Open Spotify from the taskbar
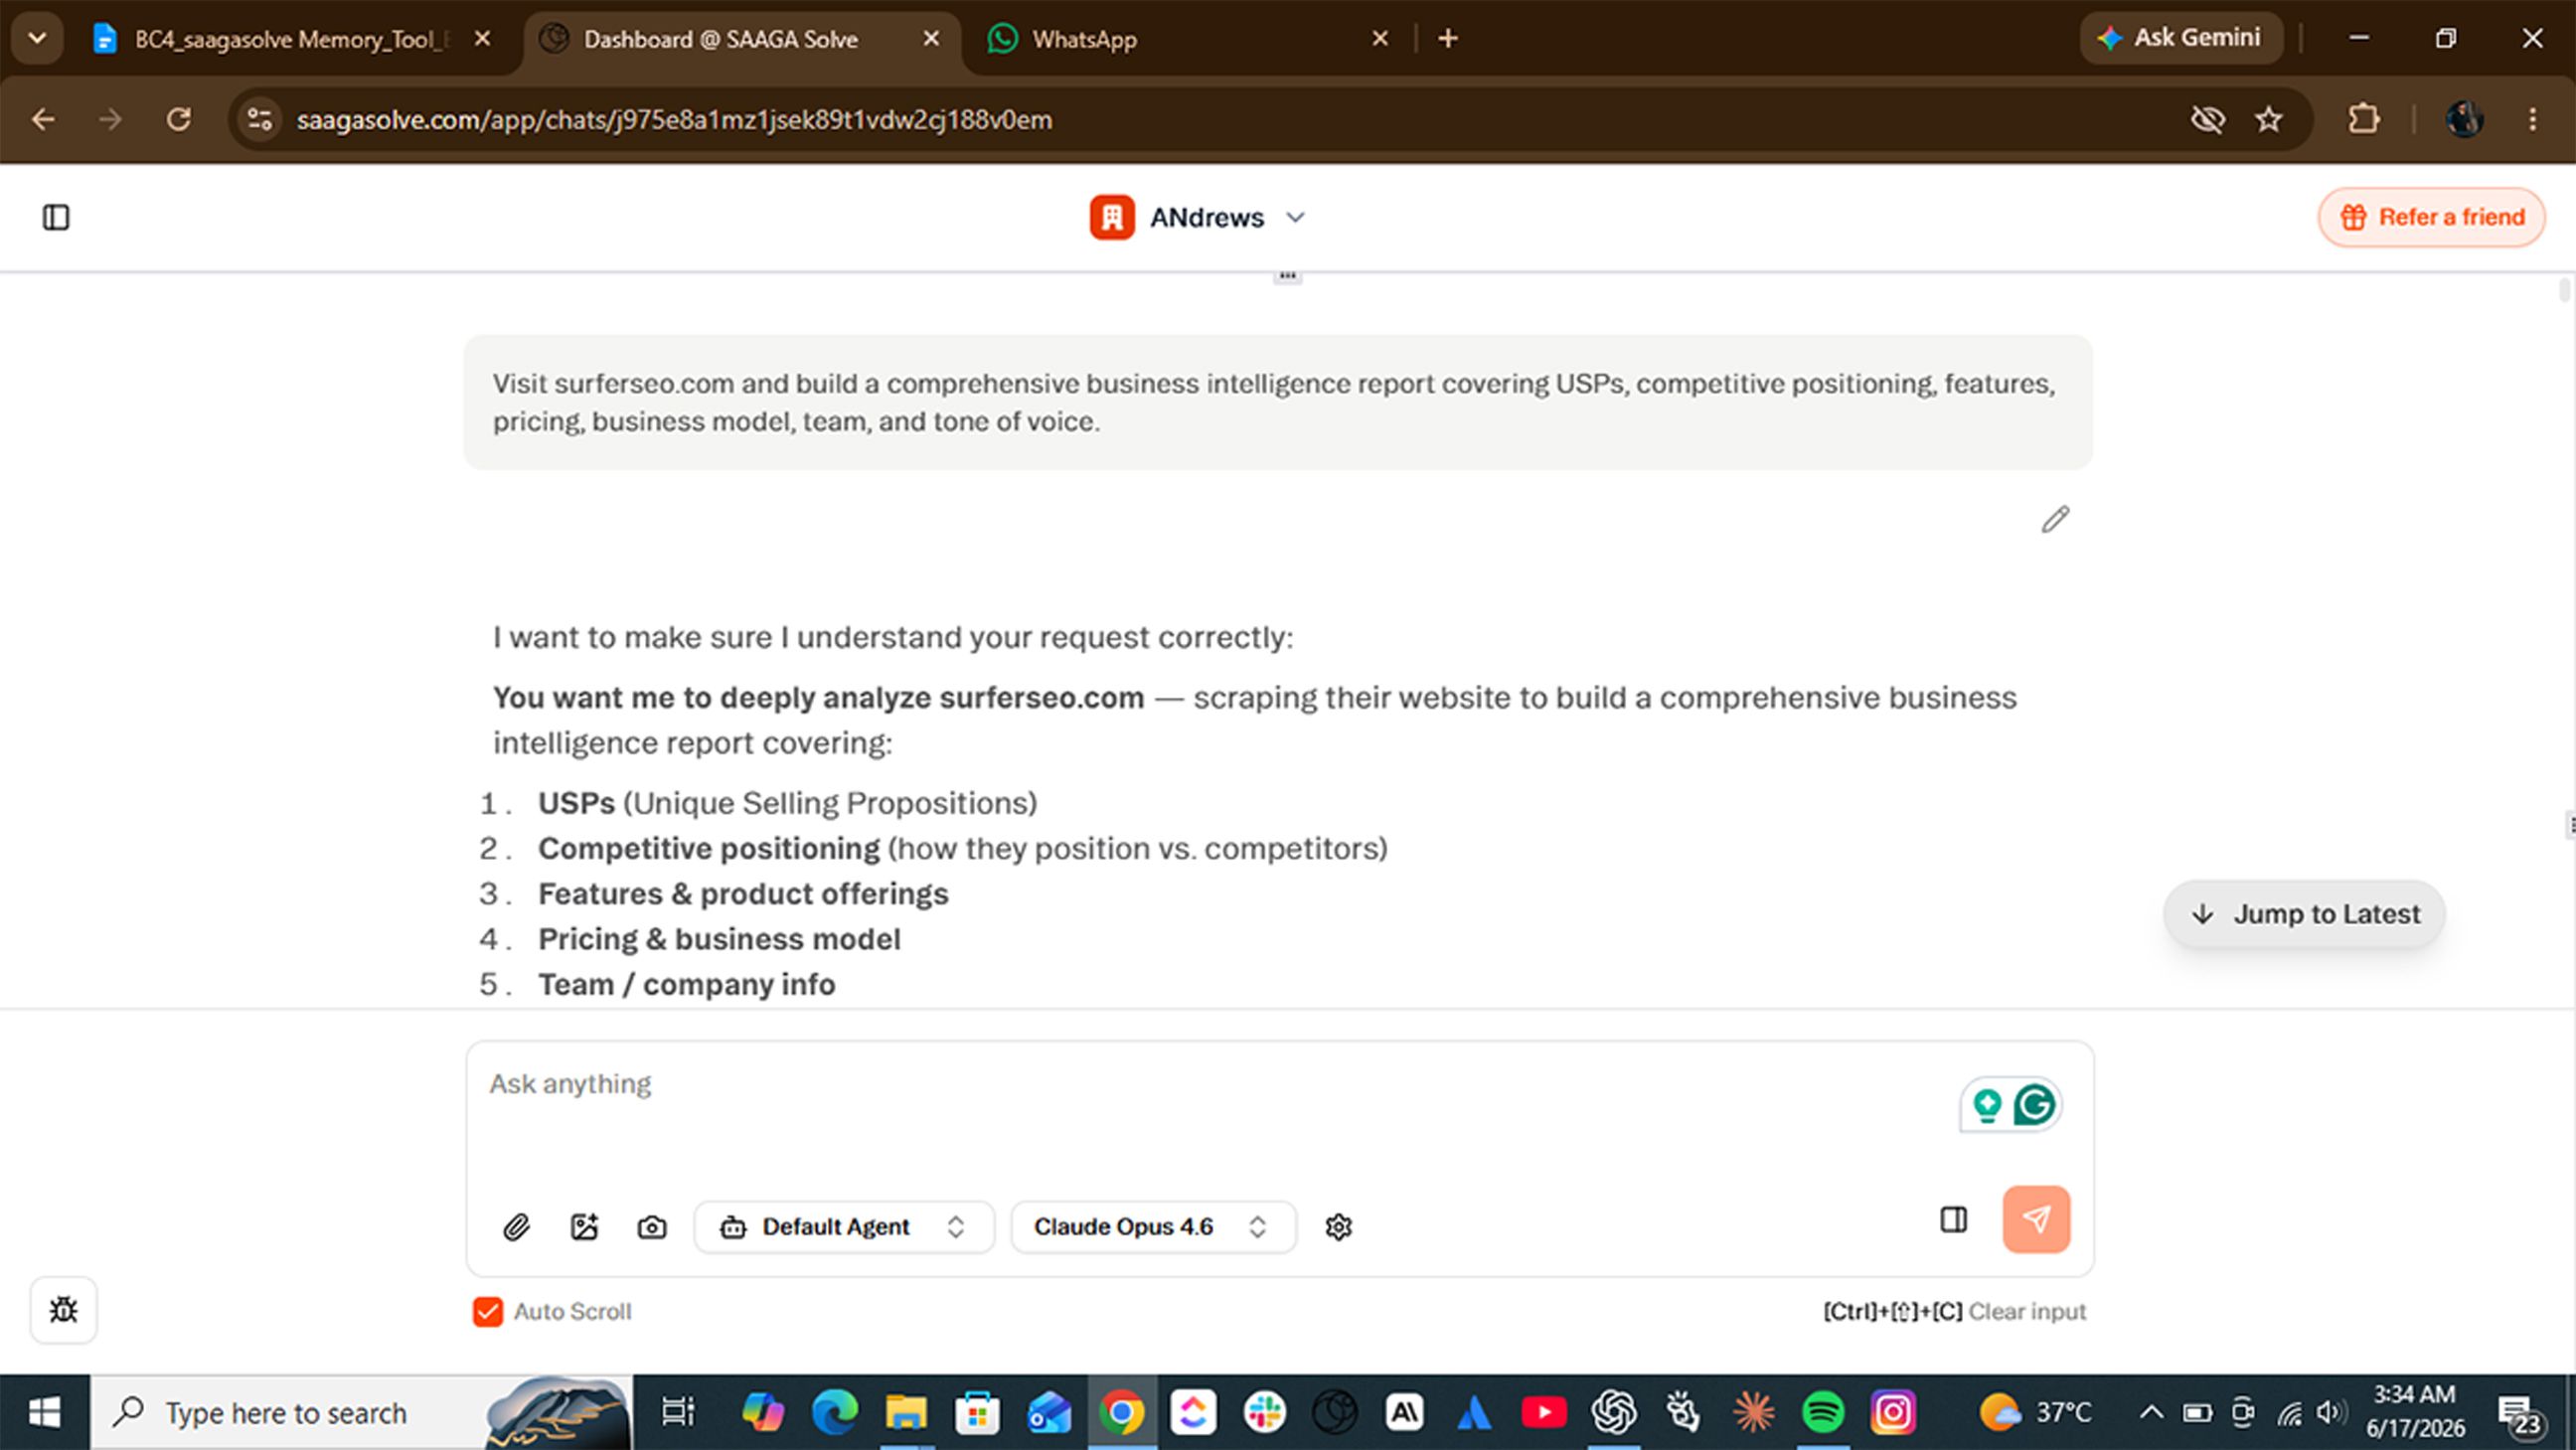Screen dimensions: 2576x1450 [x=1822, y=1412]
